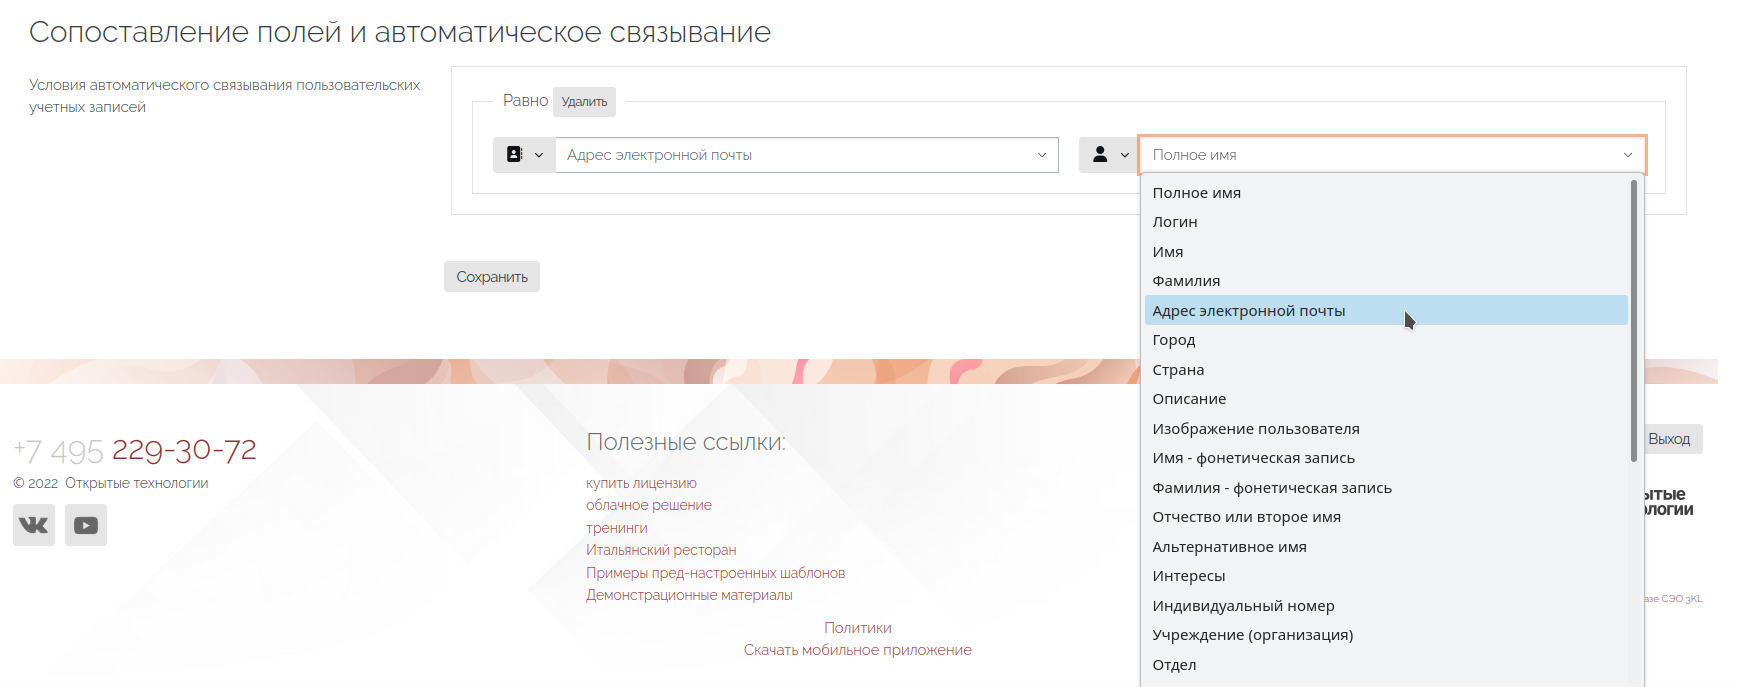Open the YouTube channel icon

86,525
